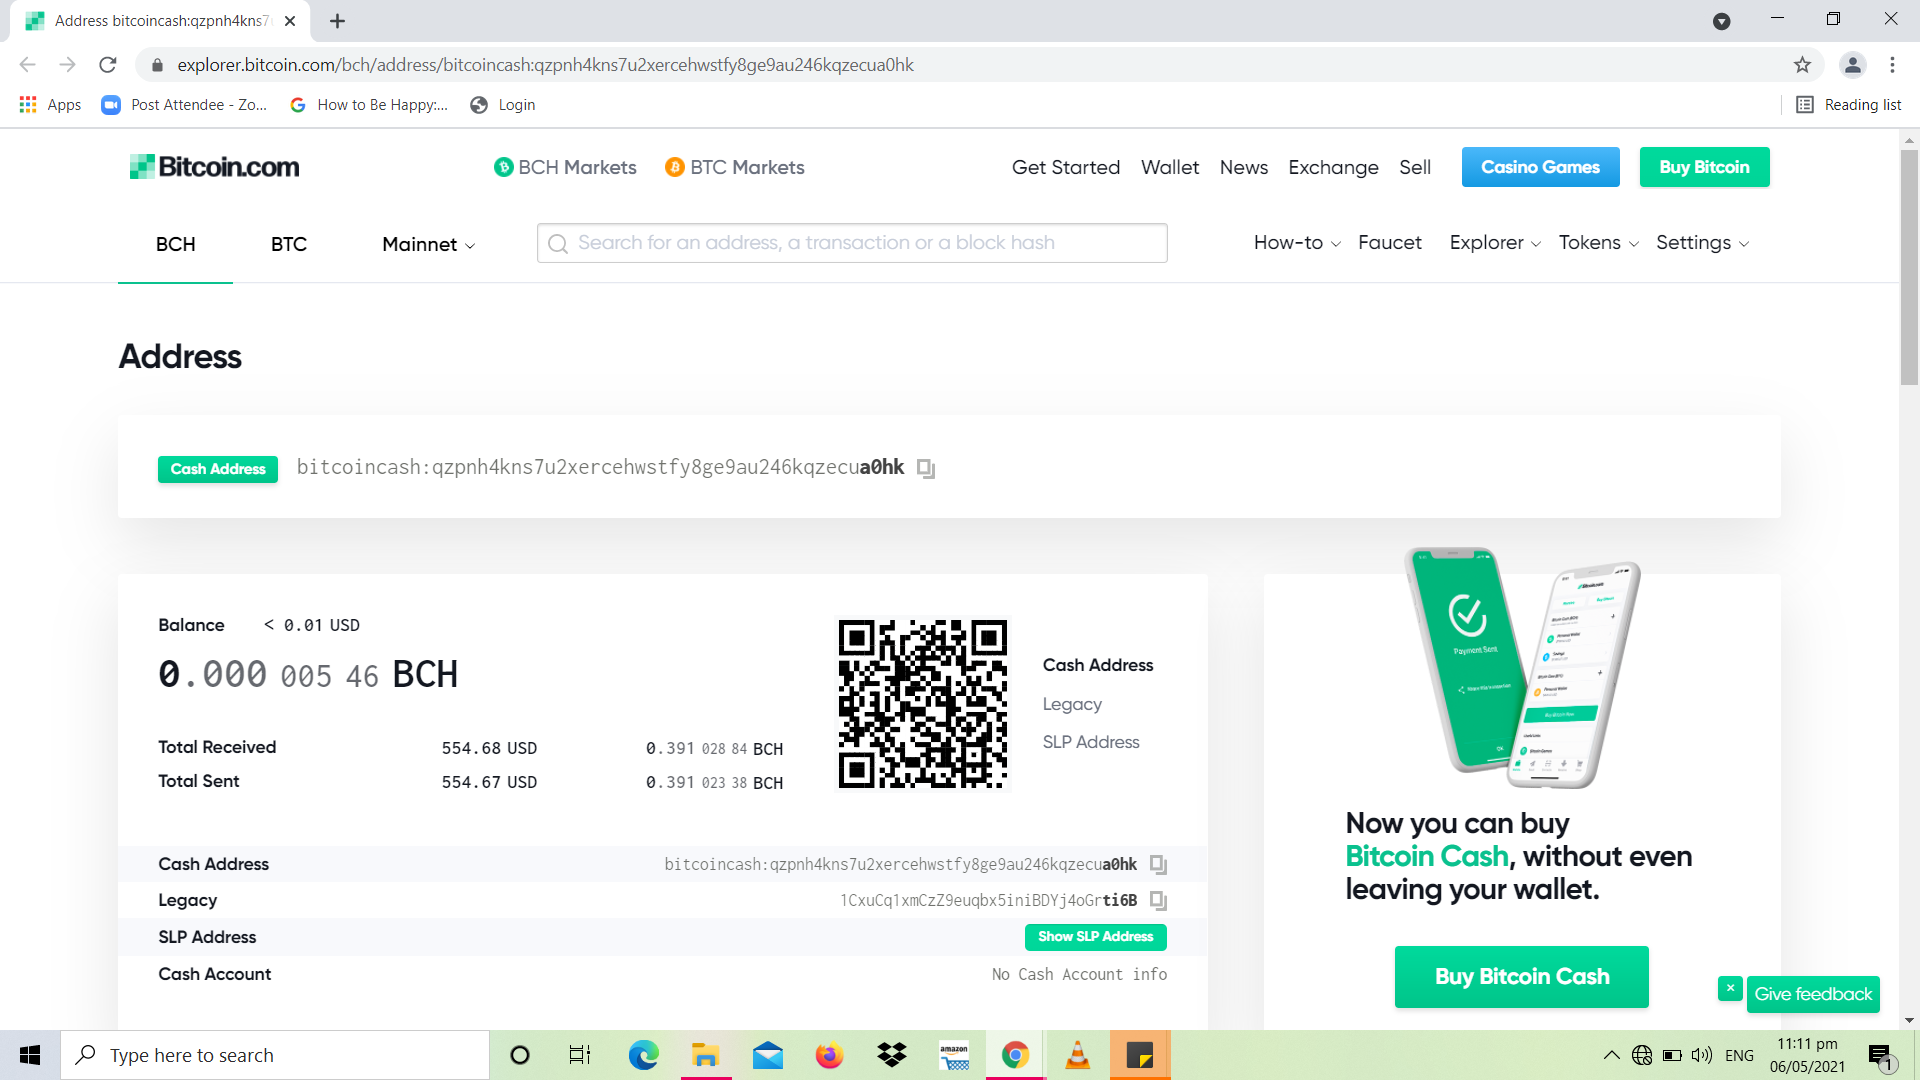This screenshot has width=1920, height=1080.
Task: Open the Reading list
Action: [x=1849, y=105]
